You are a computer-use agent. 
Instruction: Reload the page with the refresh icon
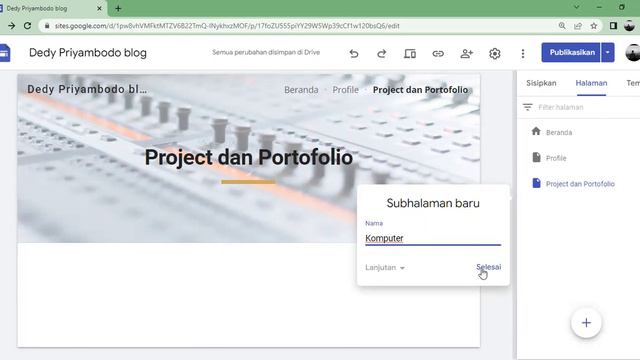(27, 26)
